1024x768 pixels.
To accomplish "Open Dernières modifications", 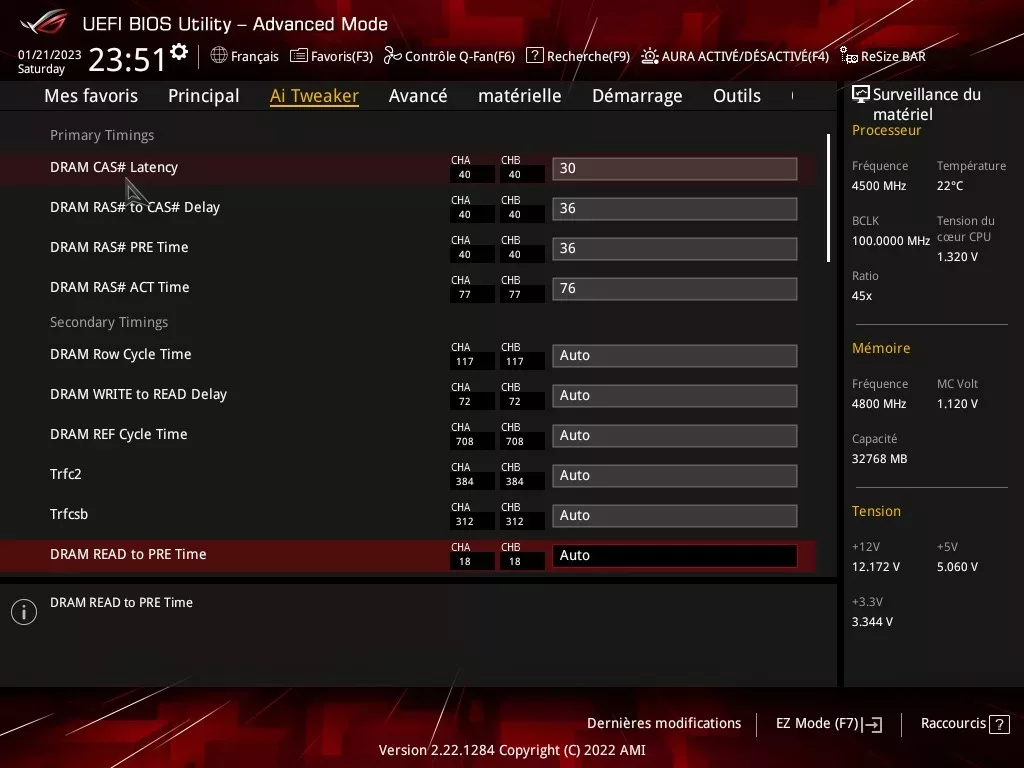I will pyautogui.click(x=664, y=723).
